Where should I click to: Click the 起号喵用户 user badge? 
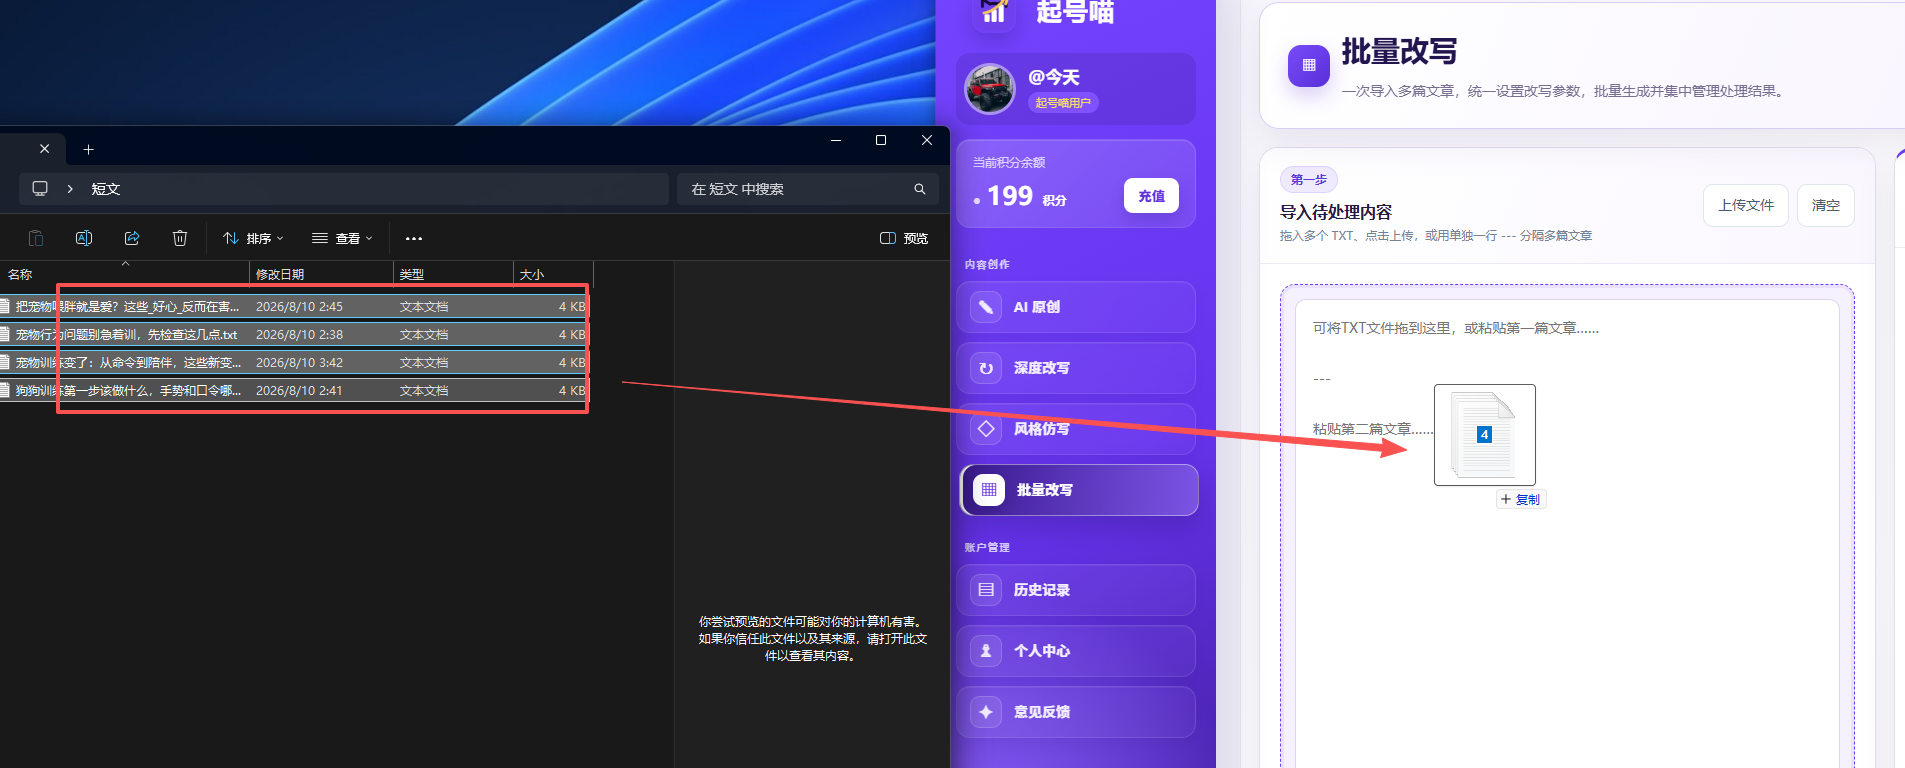click(x=1063, y=102)
